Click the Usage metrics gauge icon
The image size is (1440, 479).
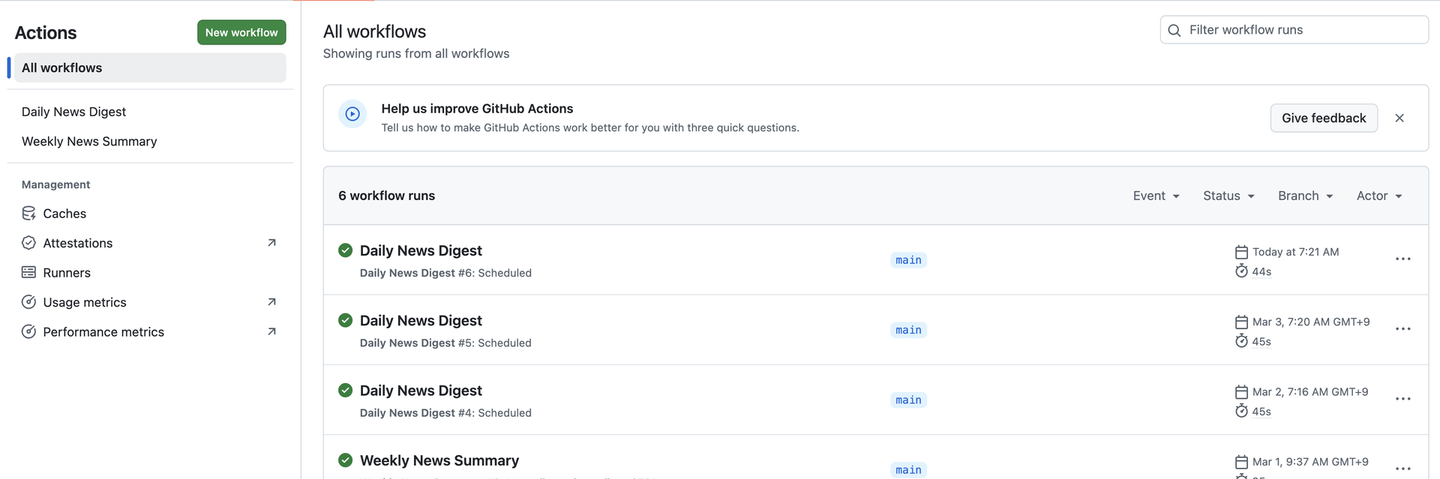click(29, 302)
